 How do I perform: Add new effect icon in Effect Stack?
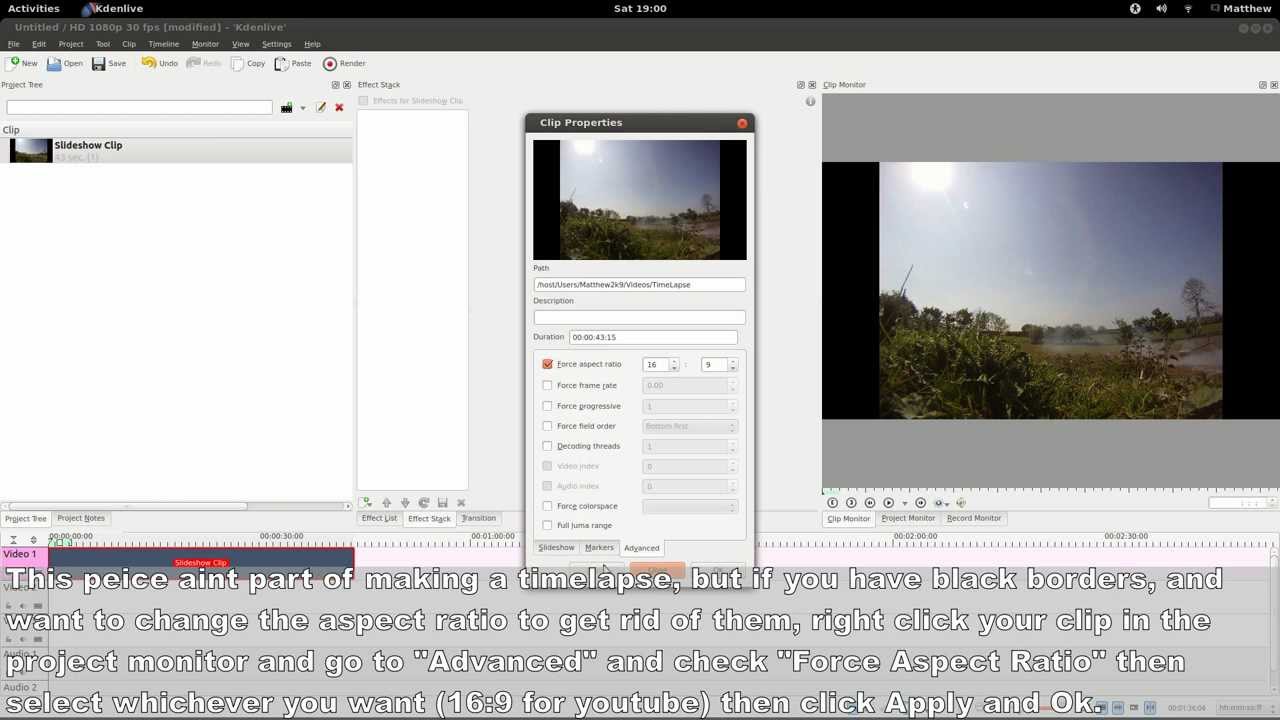tap(366, 503)
